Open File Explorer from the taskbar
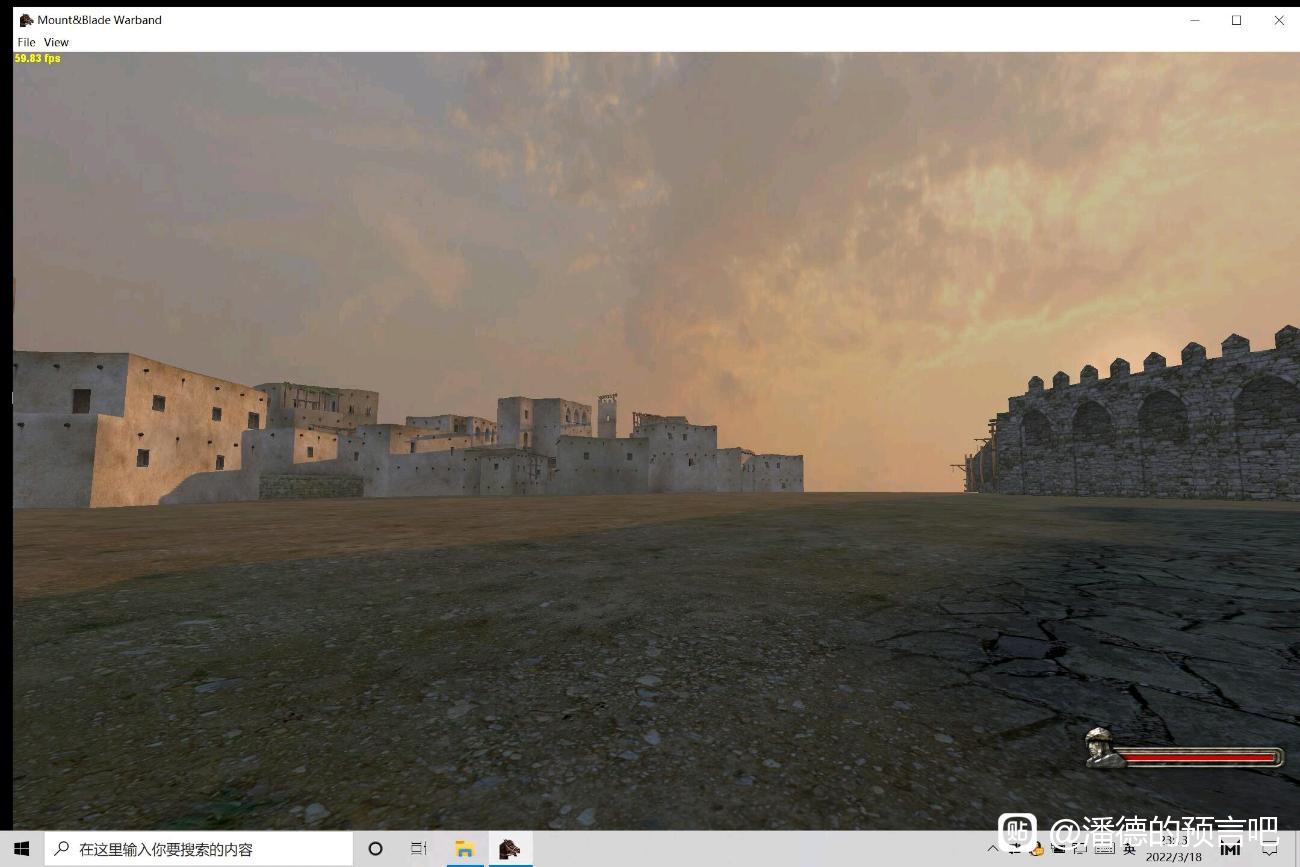Image resolution: width=1300 pixels, height=867 pixels. pos(464,849)
